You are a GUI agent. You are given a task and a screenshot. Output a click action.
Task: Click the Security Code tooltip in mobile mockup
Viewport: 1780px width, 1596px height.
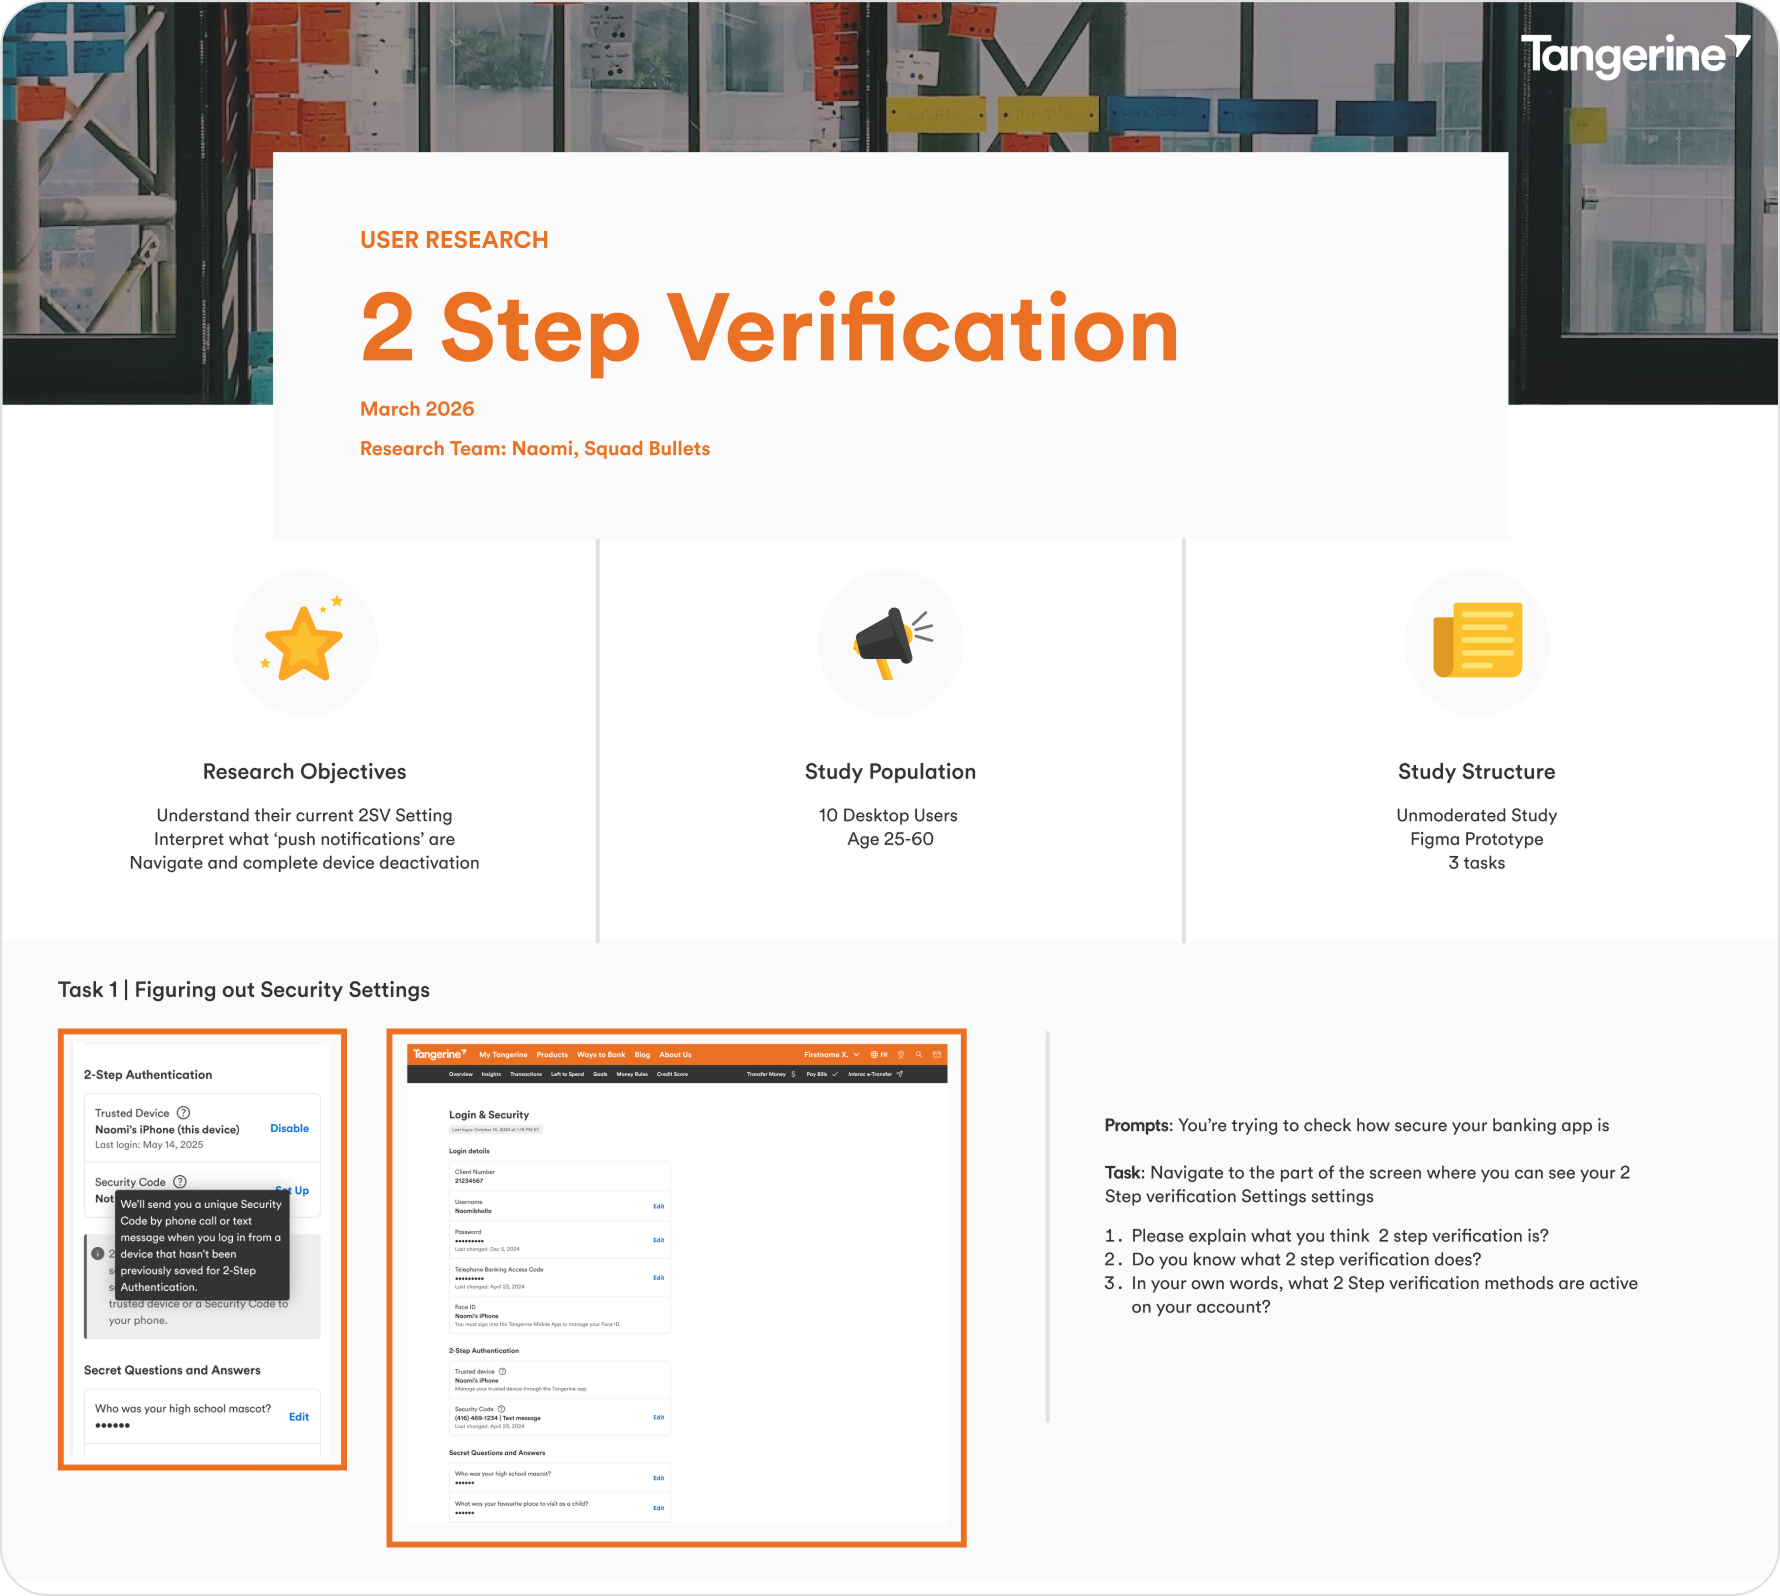(x=202, y=1245)
